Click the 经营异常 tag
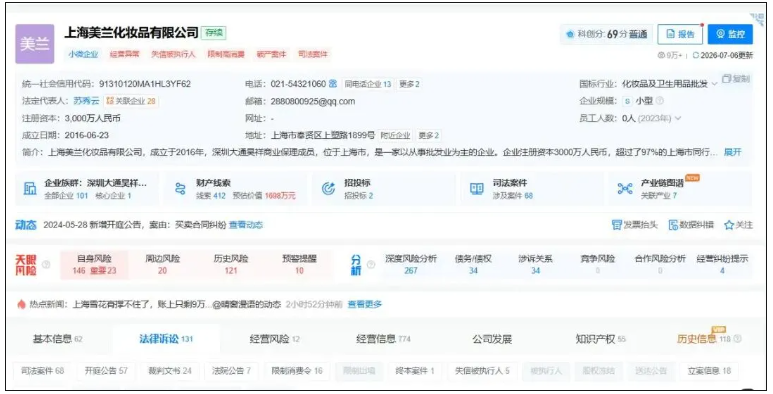 (125, 54)
